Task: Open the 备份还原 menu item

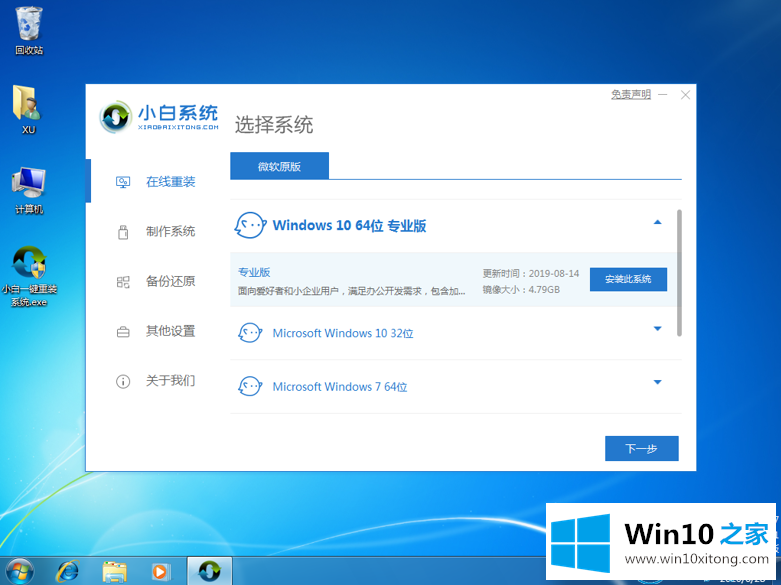Action: pos(171,281)
